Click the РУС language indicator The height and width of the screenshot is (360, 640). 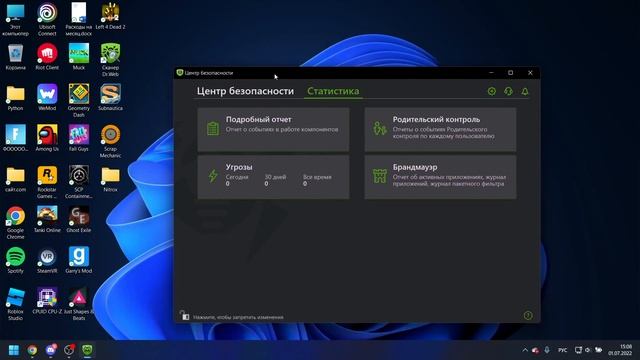pos(562,350)
